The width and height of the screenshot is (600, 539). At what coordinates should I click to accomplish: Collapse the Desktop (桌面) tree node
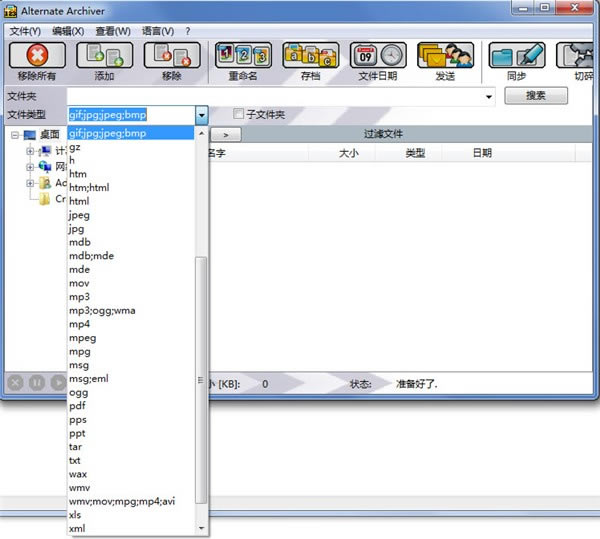15,134
